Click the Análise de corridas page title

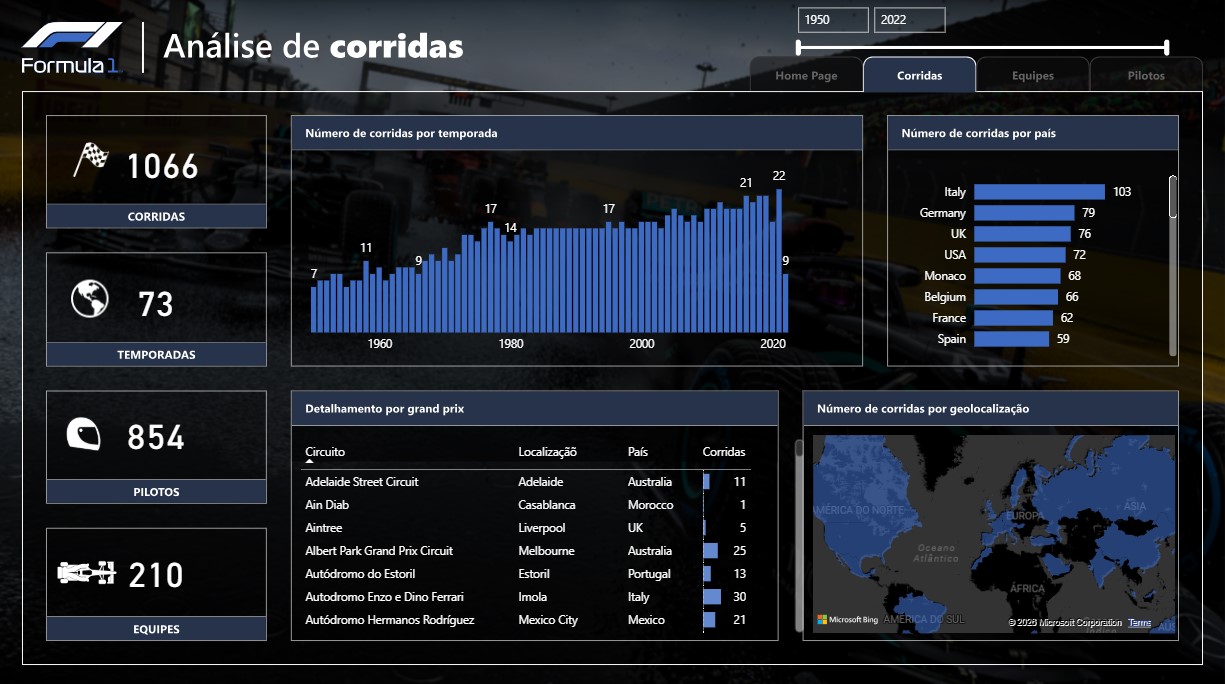coord(313,46)
